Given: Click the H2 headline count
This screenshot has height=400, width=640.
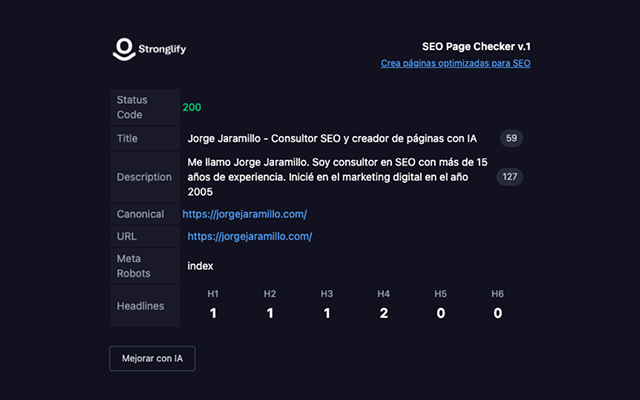Looking at the screenshot, I should 270,313.
